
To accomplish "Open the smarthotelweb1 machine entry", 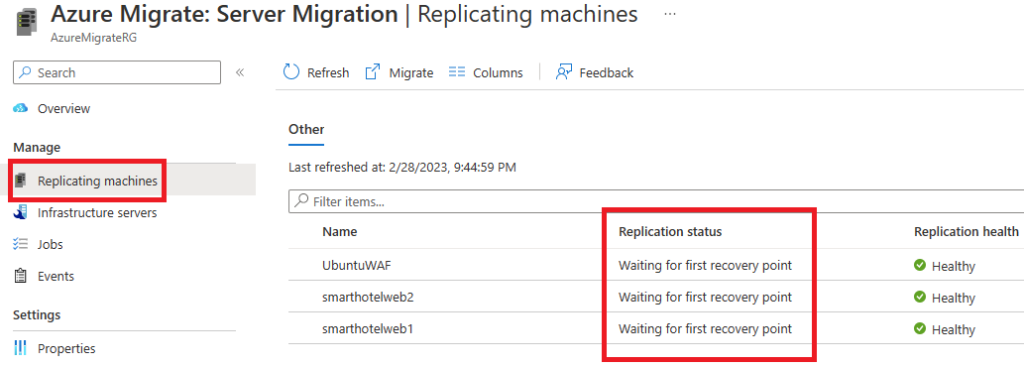I will pos(367,329).
